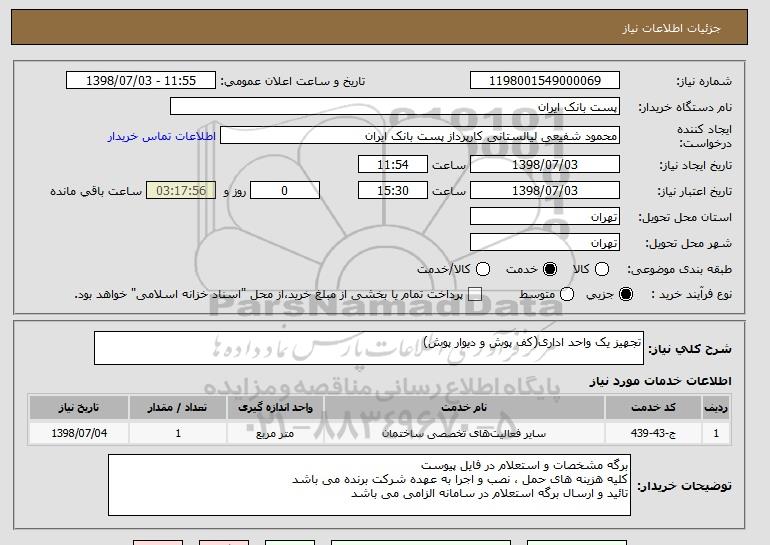770x545 pixels.
Task: Click the نام دستگاه خریدار field پست بانک ایران
Action: pos(395,107)
